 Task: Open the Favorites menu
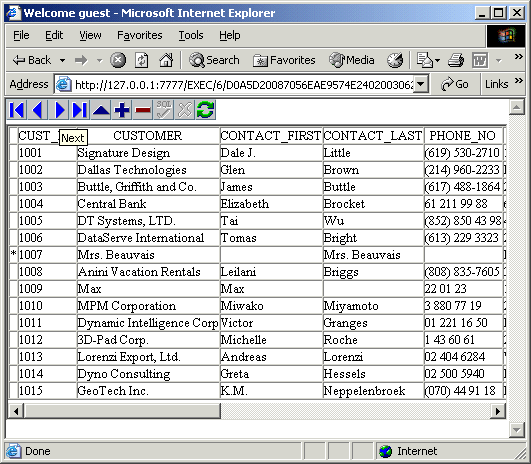(140, 35)
